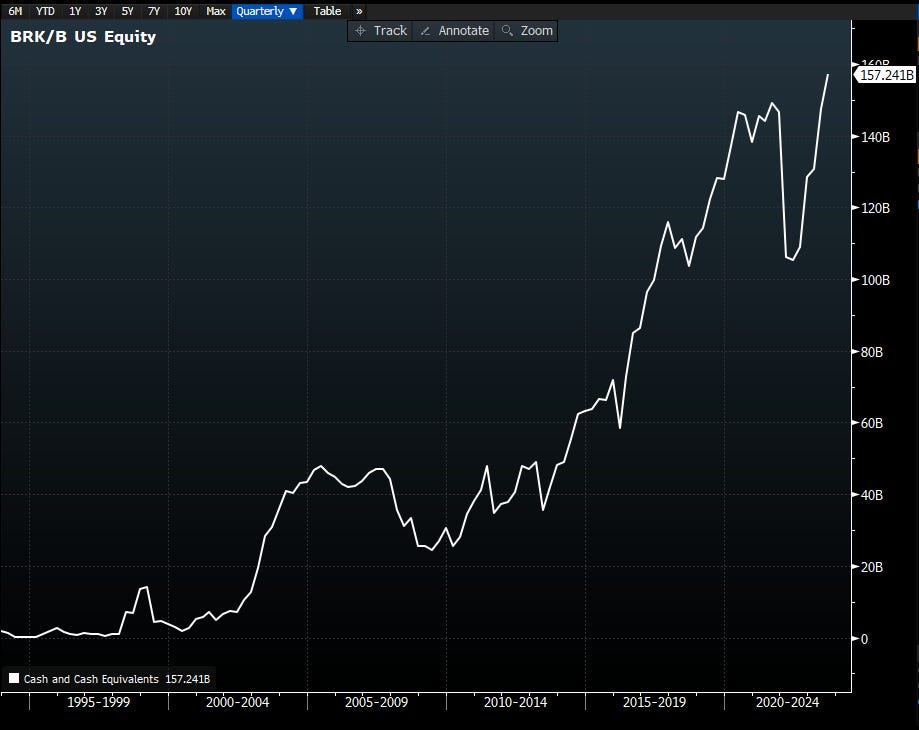
Task: Select the 10Y time range
Action: tap(183, 11)
